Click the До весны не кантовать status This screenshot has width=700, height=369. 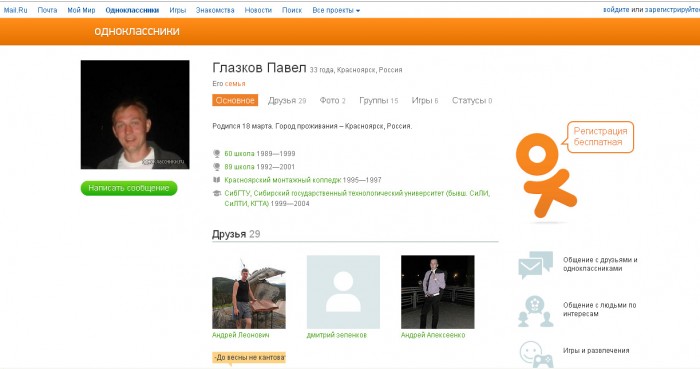[249, 358]
